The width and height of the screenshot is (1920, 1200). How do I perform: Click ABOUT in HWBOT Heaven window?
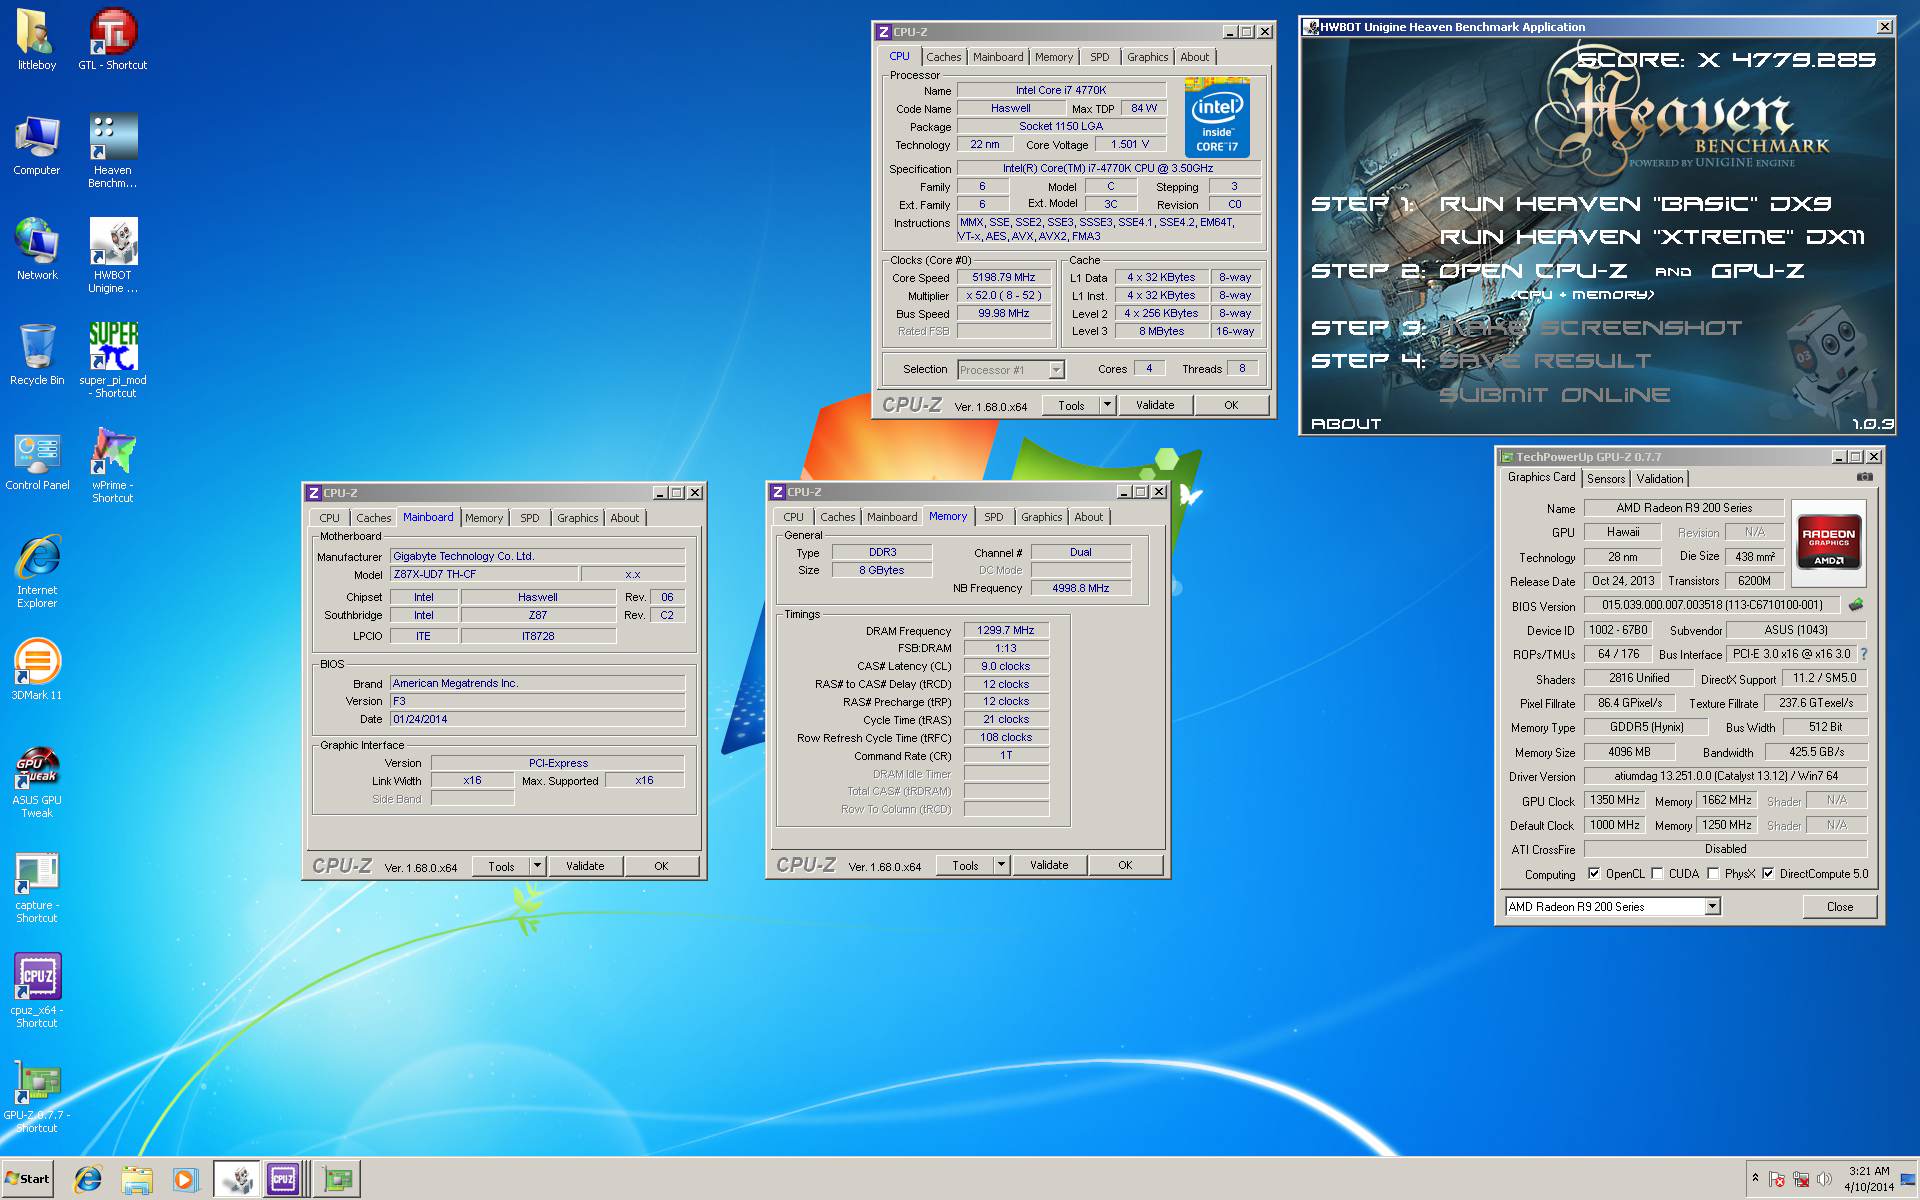[x=1346, y=424]
